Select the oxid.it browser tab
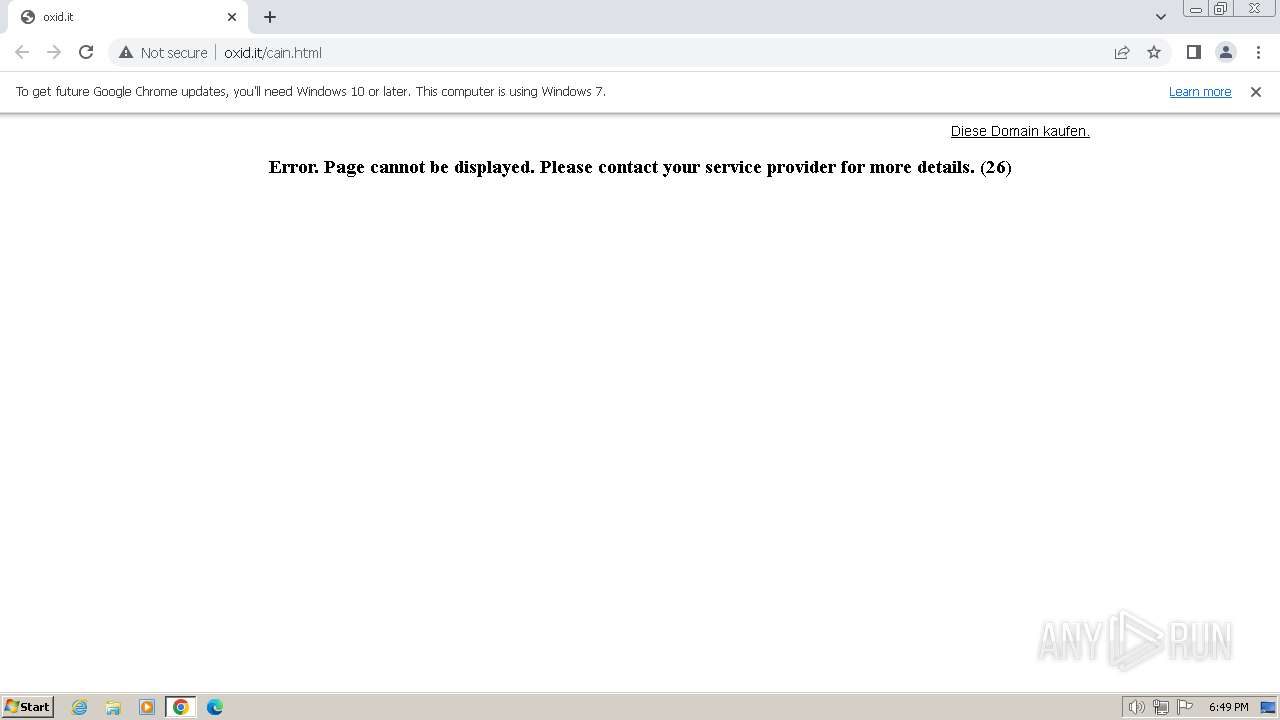This screenshot has width=1280, height=720. click(128, 17)
